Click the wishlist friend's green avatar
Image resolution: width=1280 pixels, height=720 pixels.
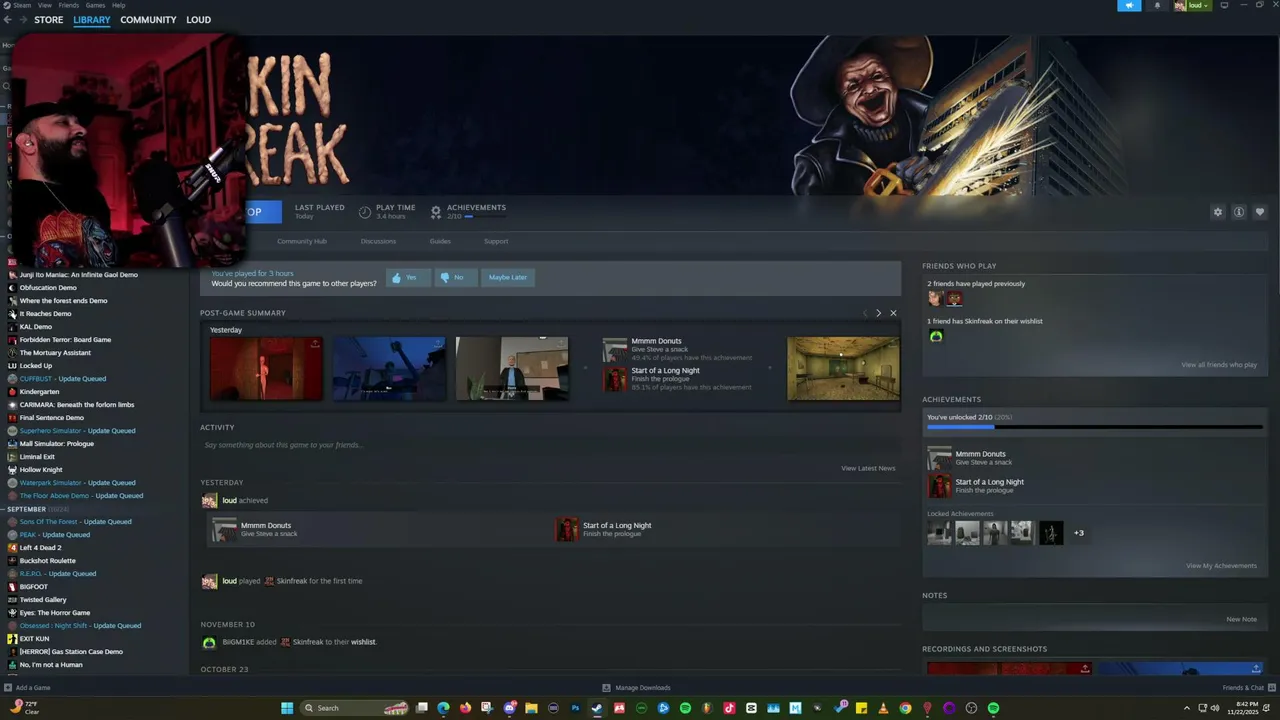[936, 336]
